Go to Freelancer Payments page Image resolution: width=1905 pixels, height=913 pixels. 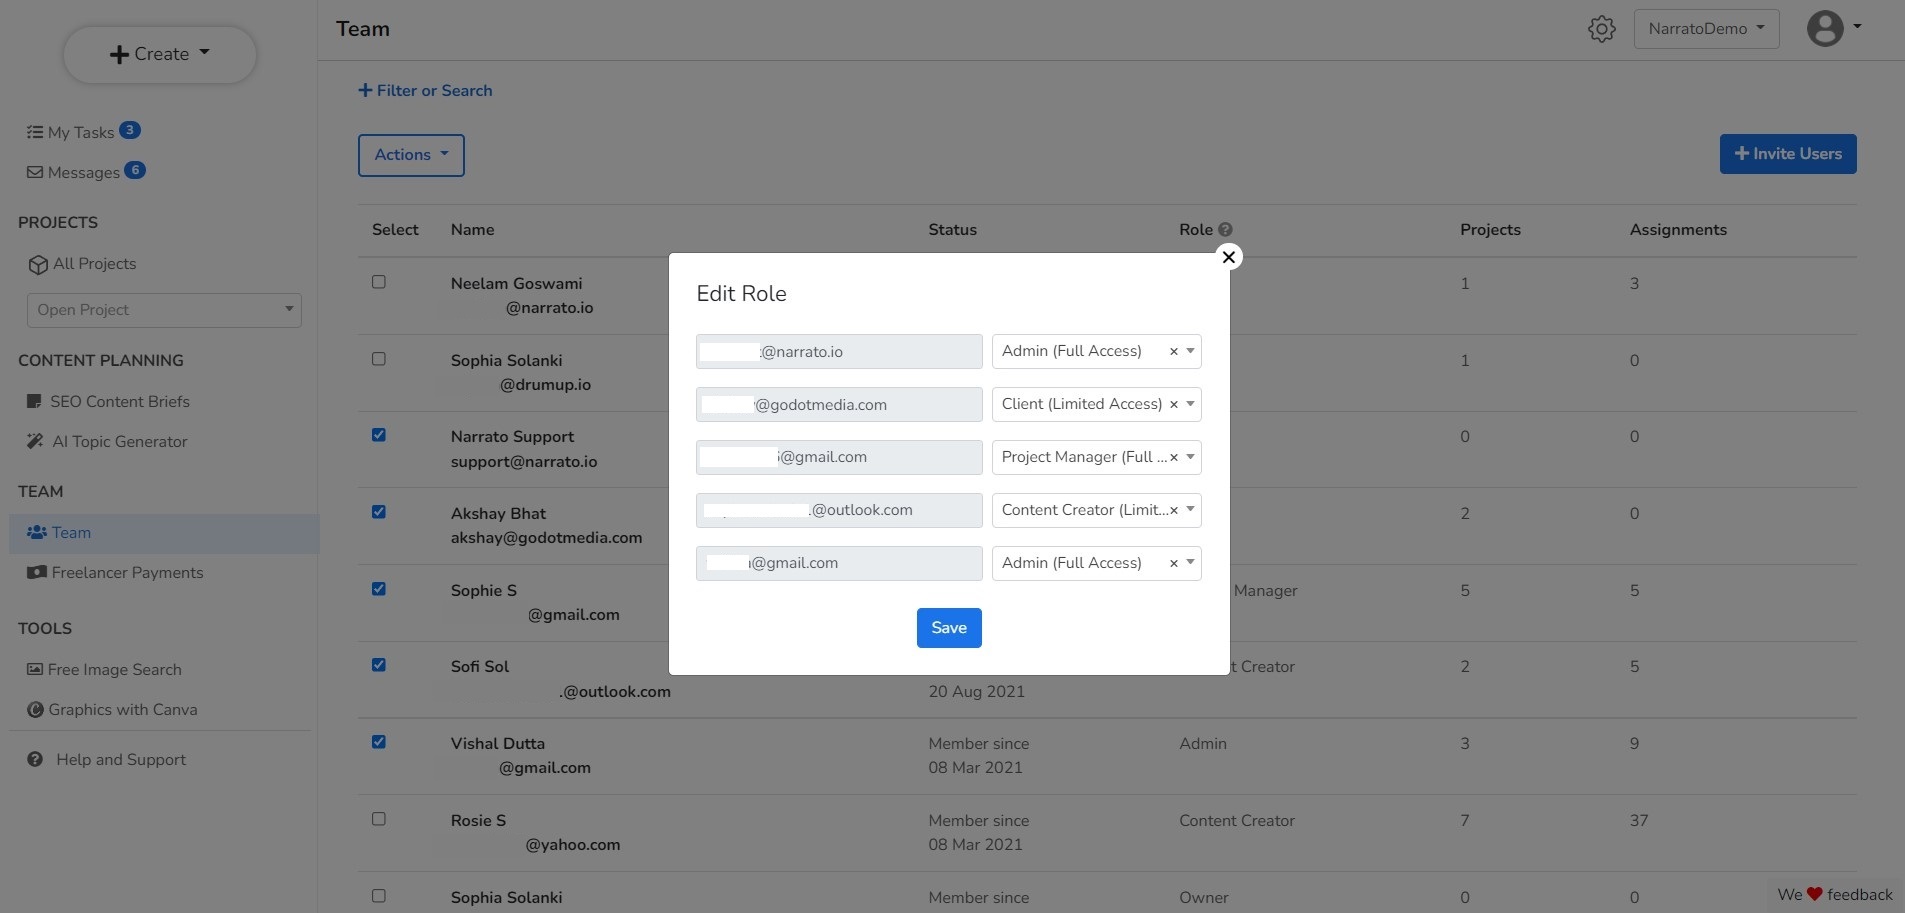[x=127, y=572]
